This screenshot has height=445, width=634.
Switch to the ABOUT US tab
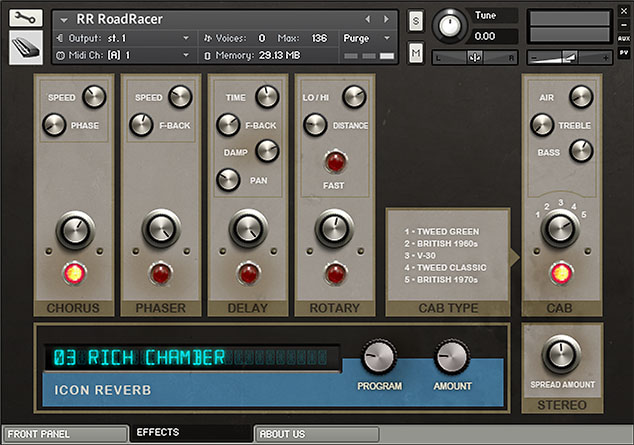coord(317,434)
